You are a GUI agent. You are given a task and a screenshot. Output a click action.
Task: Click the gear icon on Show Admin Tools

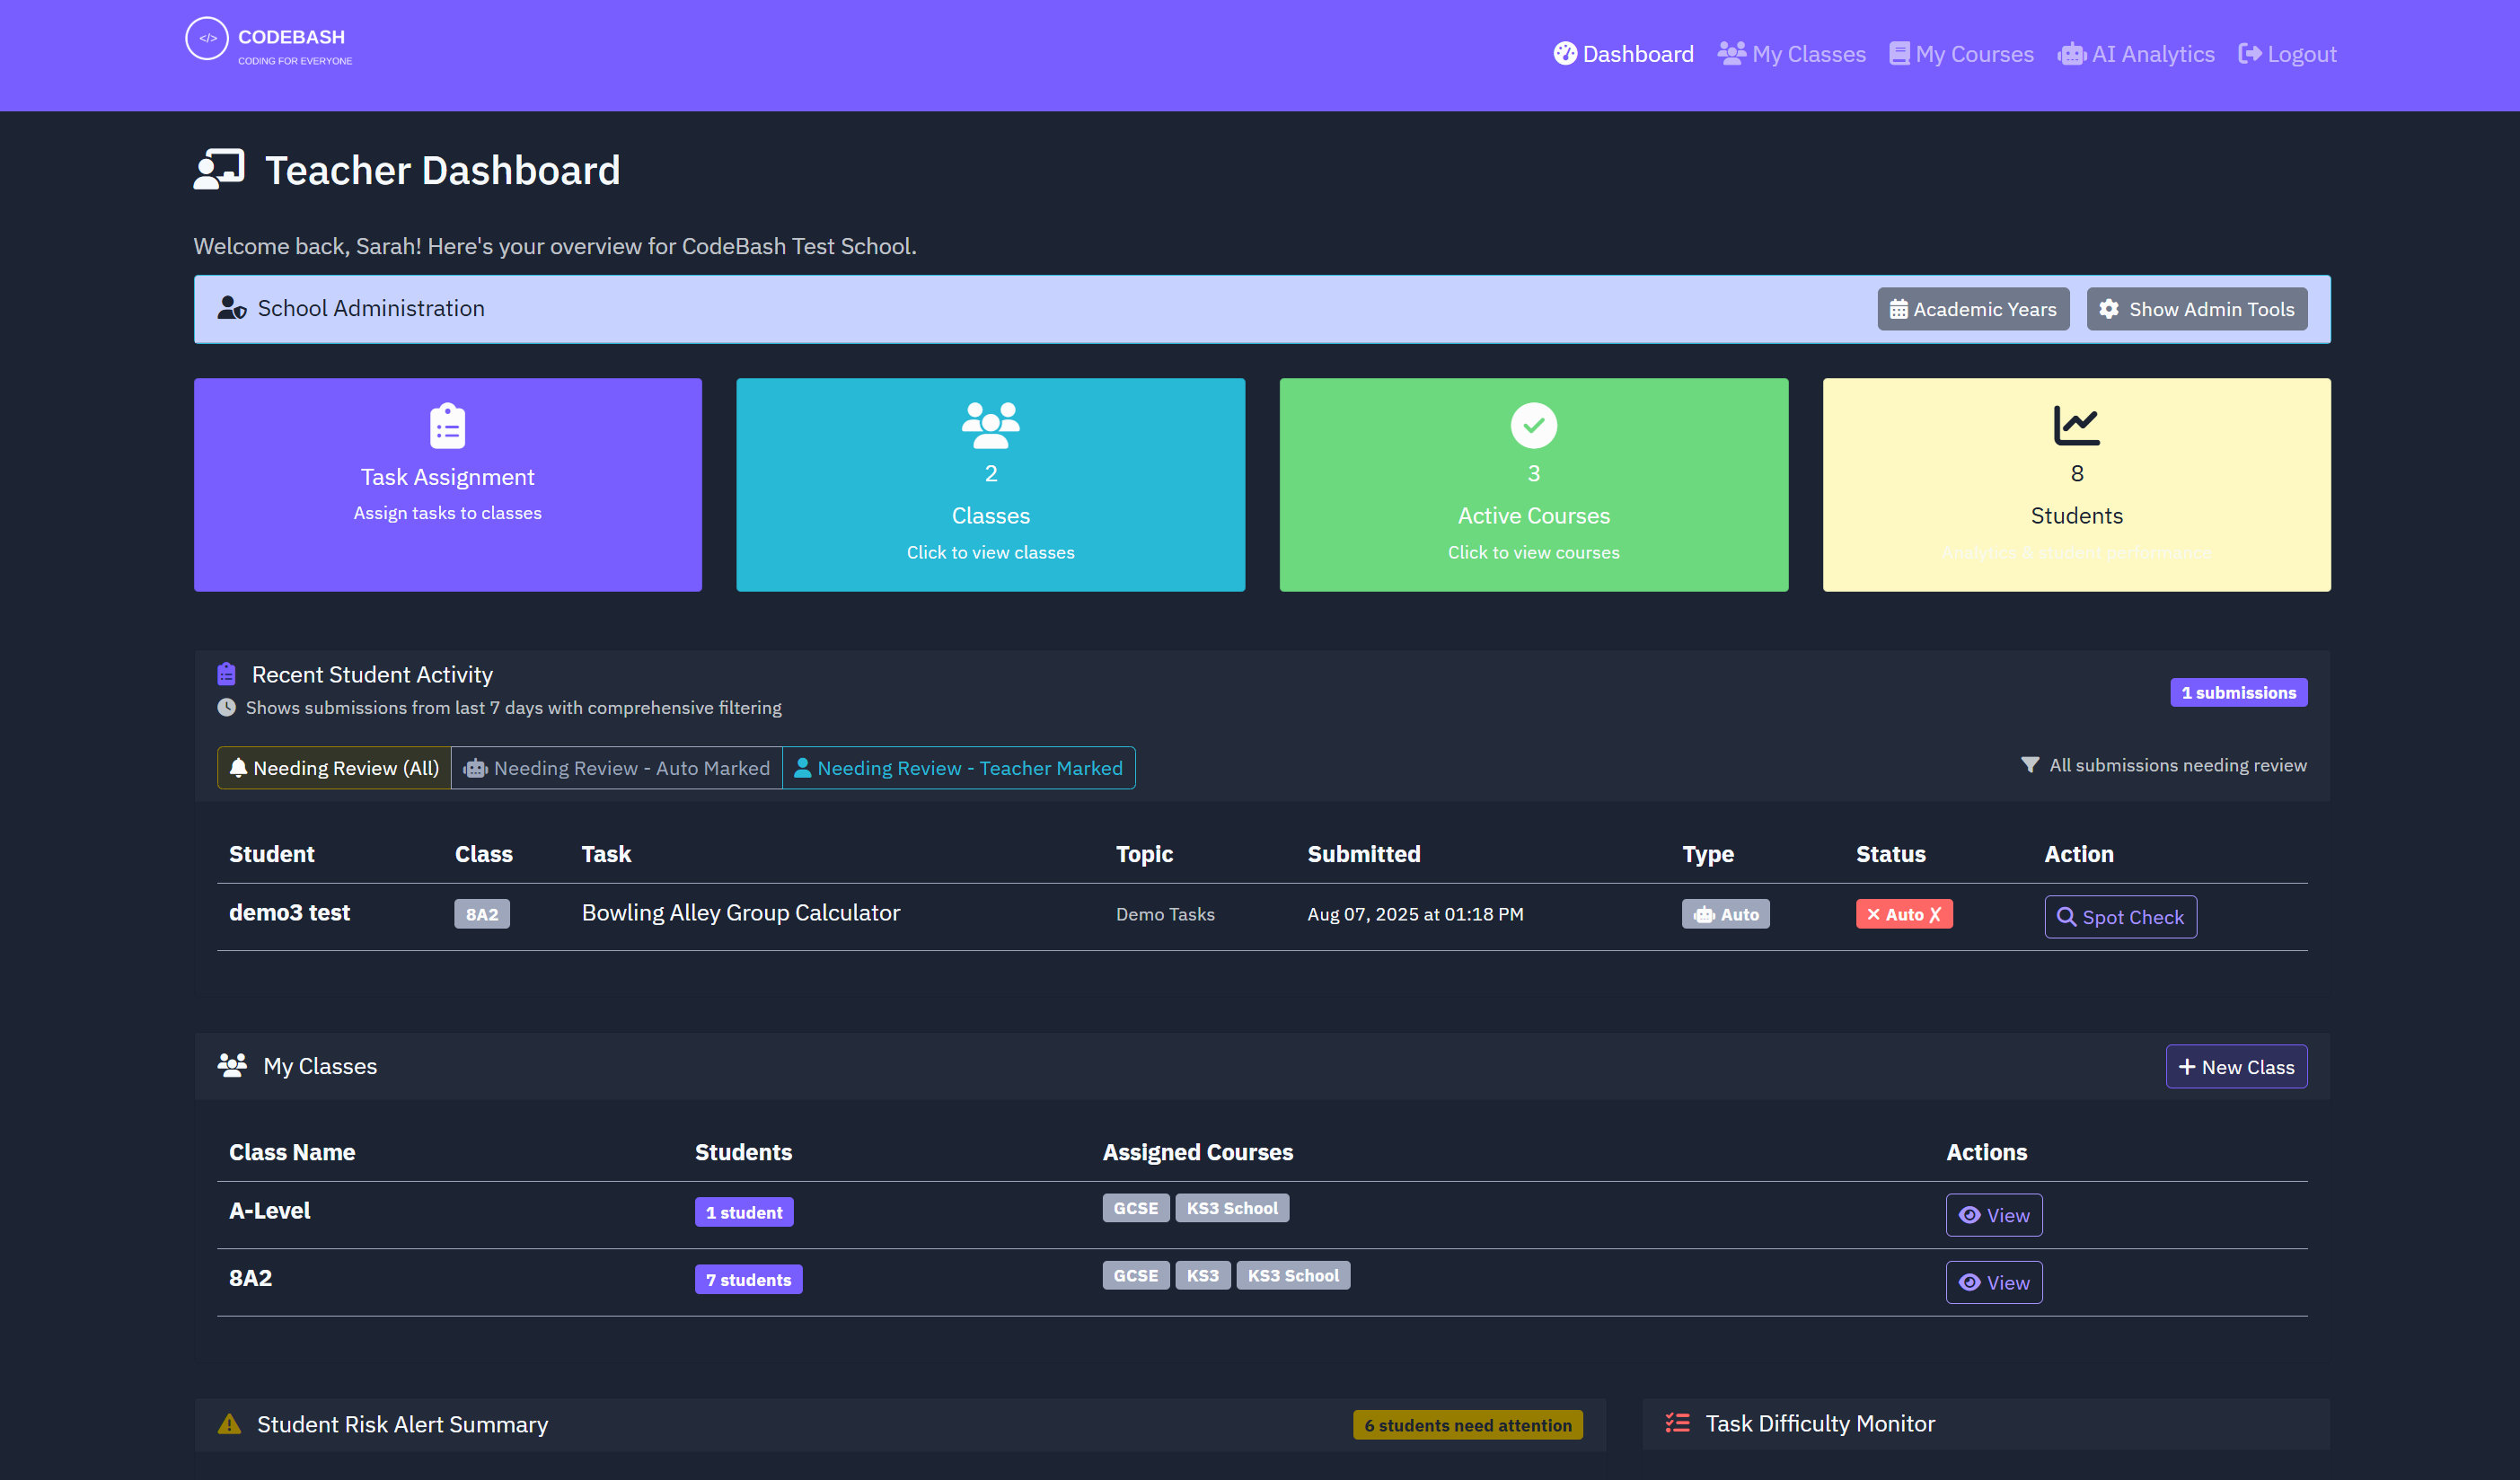click(x=2109, y=309)
